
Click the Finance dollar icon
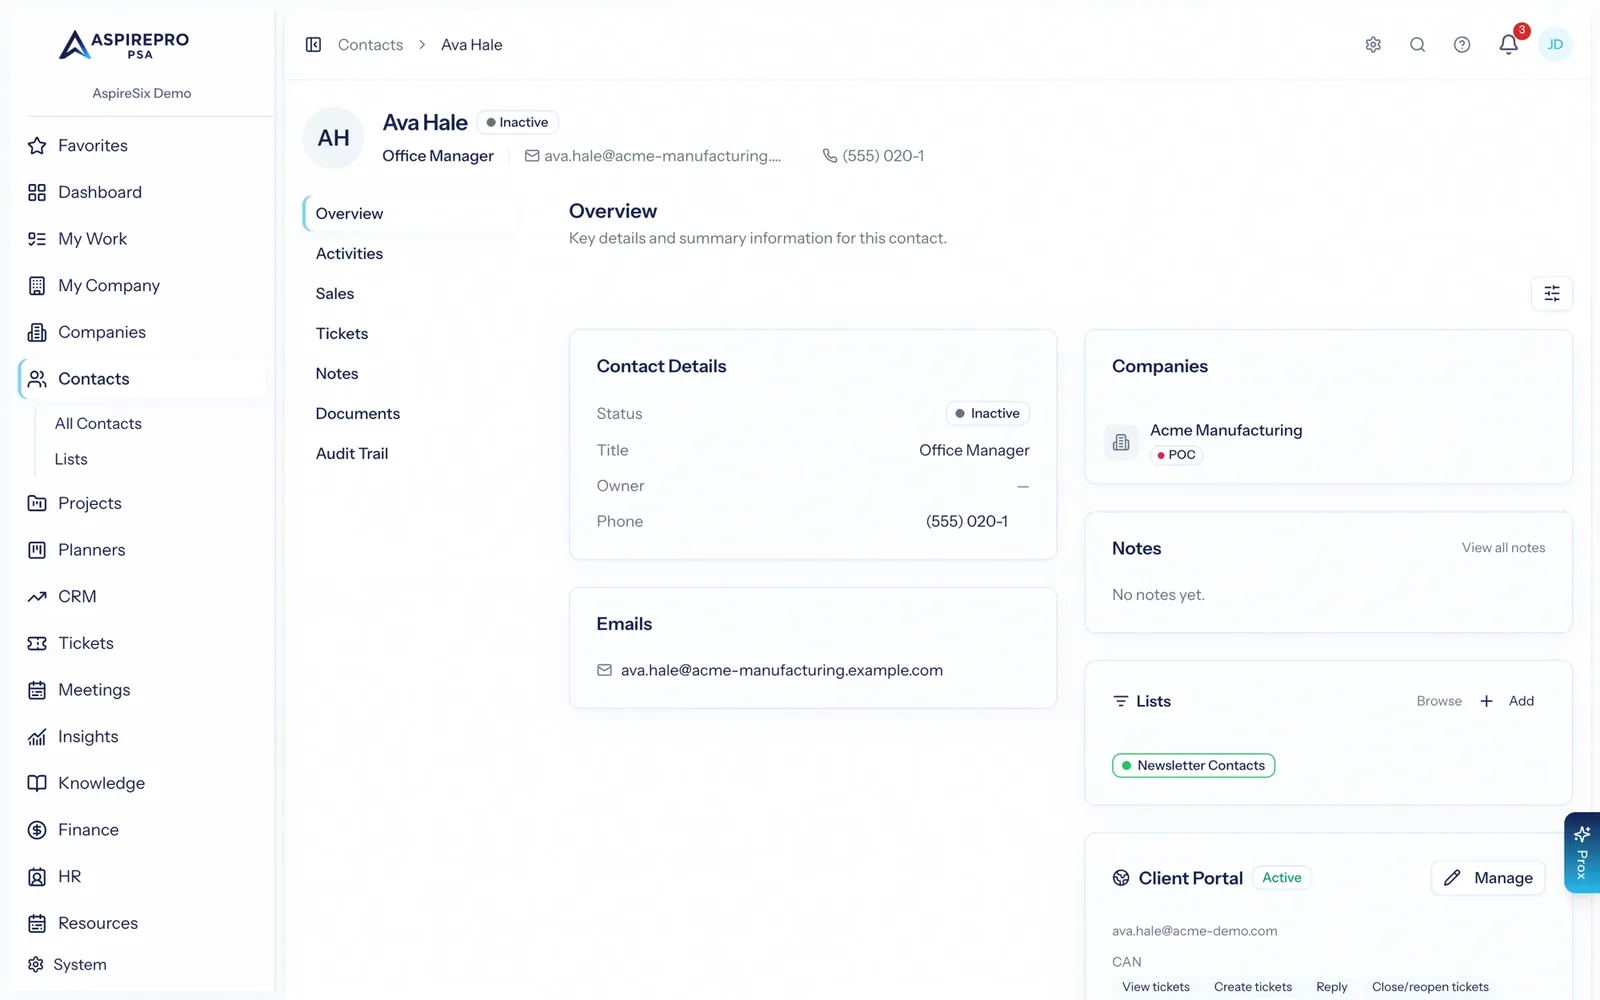37,830
